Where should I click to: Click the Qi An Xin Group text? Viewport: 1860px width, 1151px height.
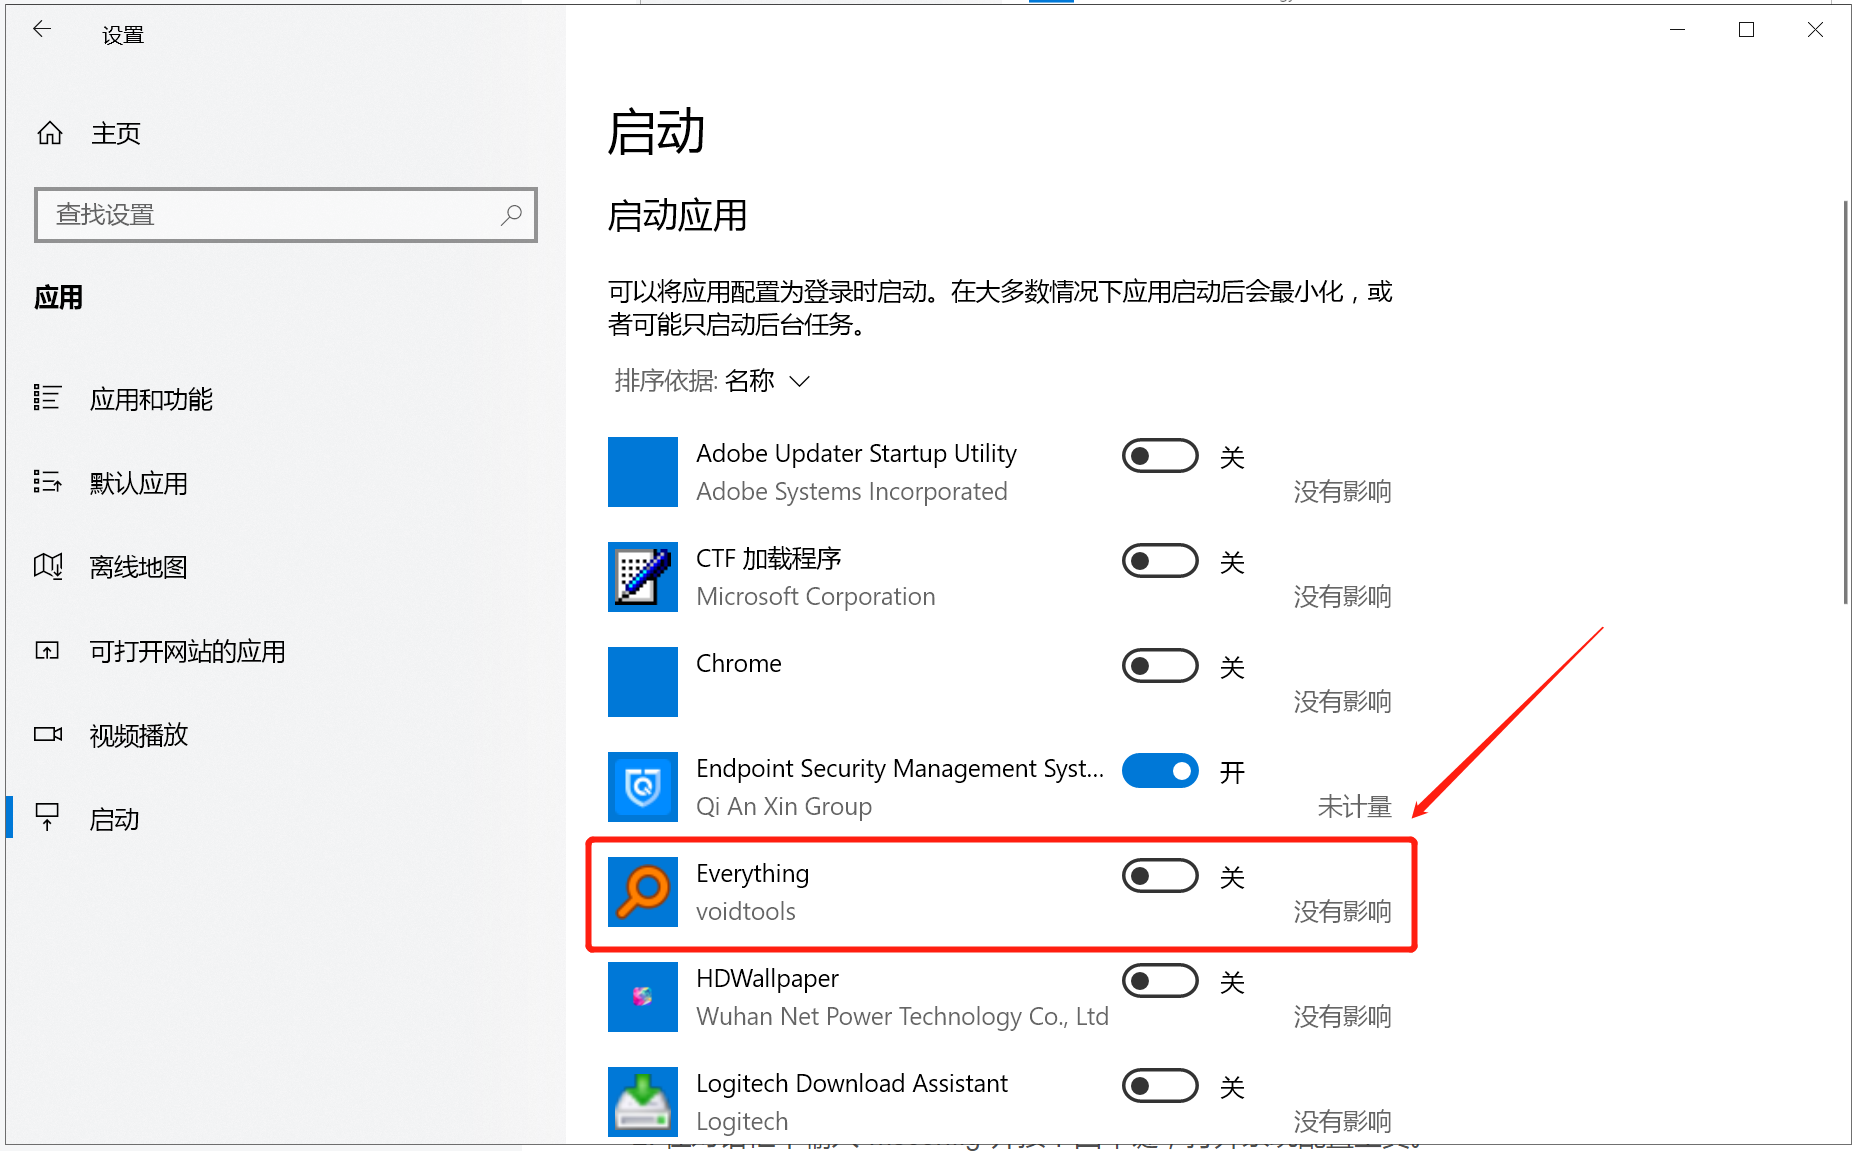[x=784, y=807]
